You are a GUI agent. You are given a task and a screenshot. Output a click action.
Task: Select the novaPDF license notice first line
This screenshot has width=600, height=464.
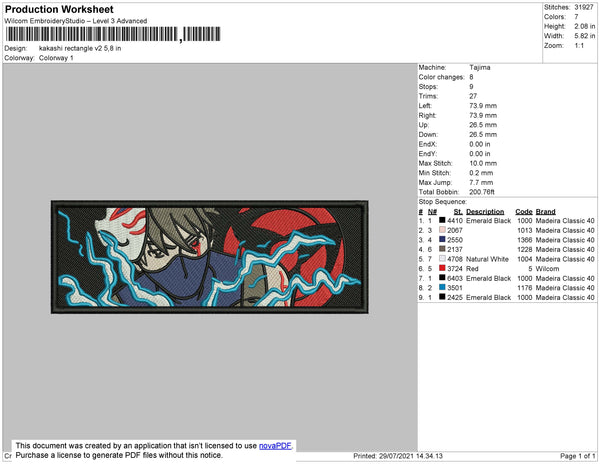(154, 446)
